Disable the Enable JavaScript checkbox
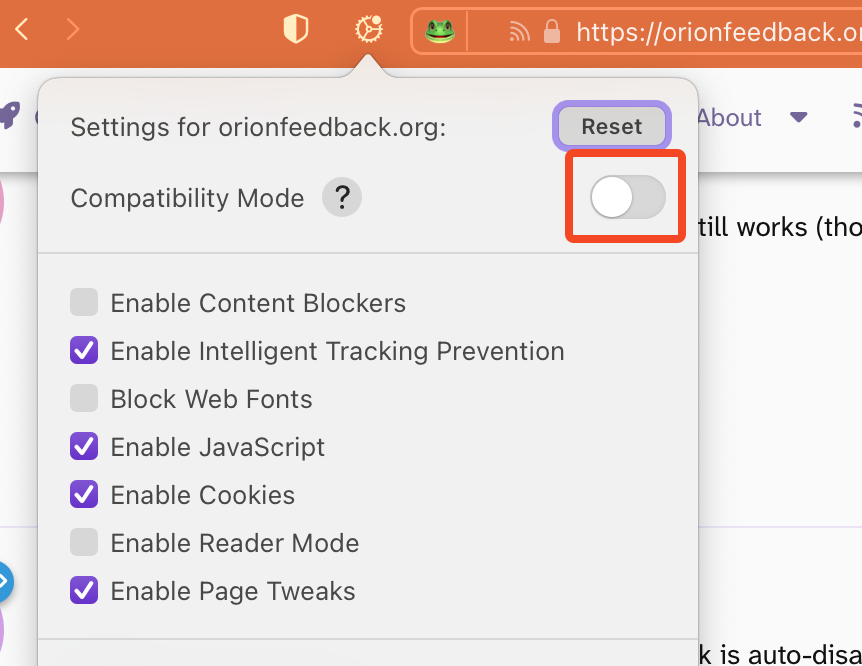This screenshot has height=666, width=862. (84, 447)
